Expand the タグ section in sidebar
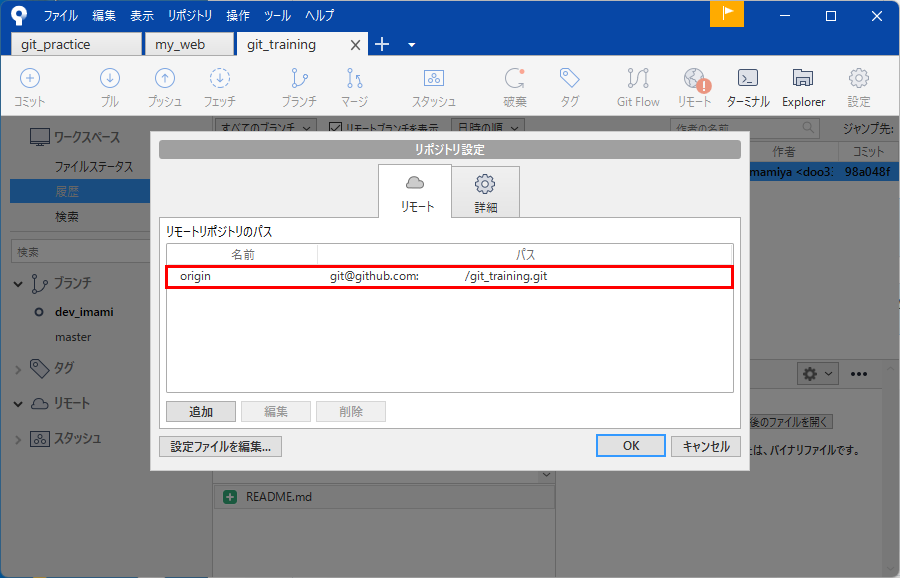The height and width of the screenshot is (578, 900). [19, 369]
